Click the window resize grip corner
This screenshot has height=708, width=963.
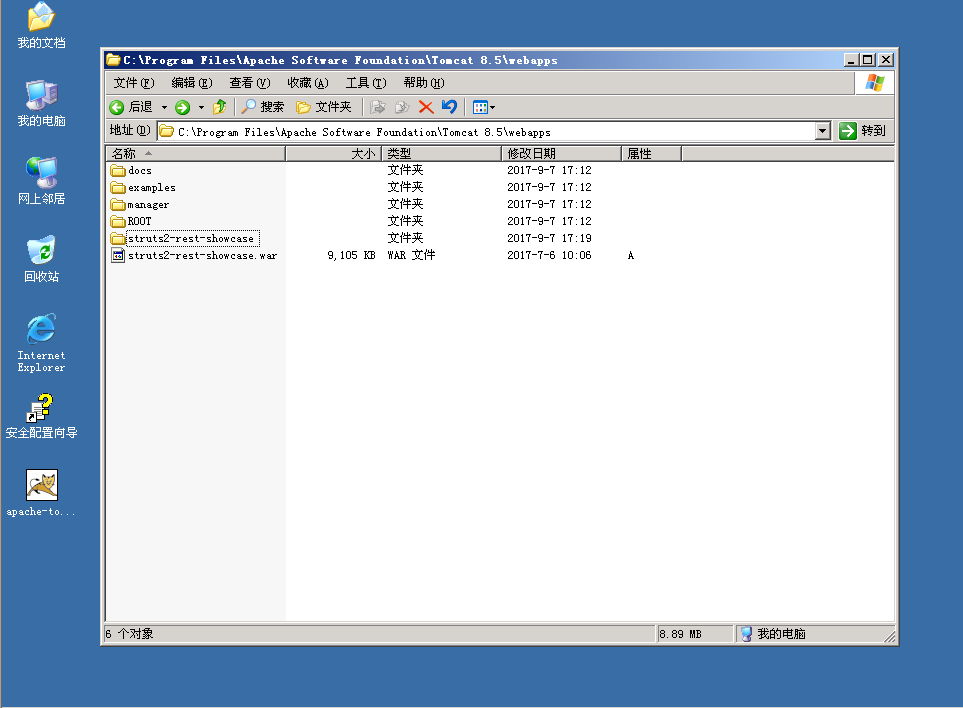(x=889, y=636)
